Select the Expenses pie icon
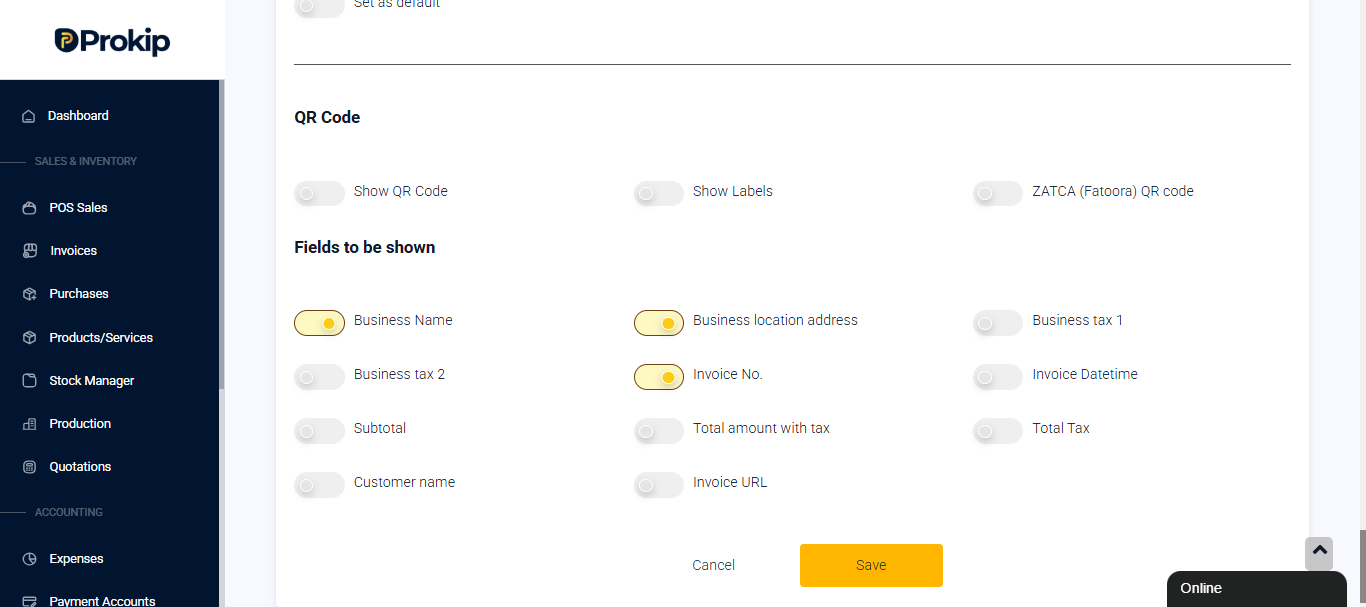Image resolution: width=1366 pixels, height=607 pixels. click(29, 559)
